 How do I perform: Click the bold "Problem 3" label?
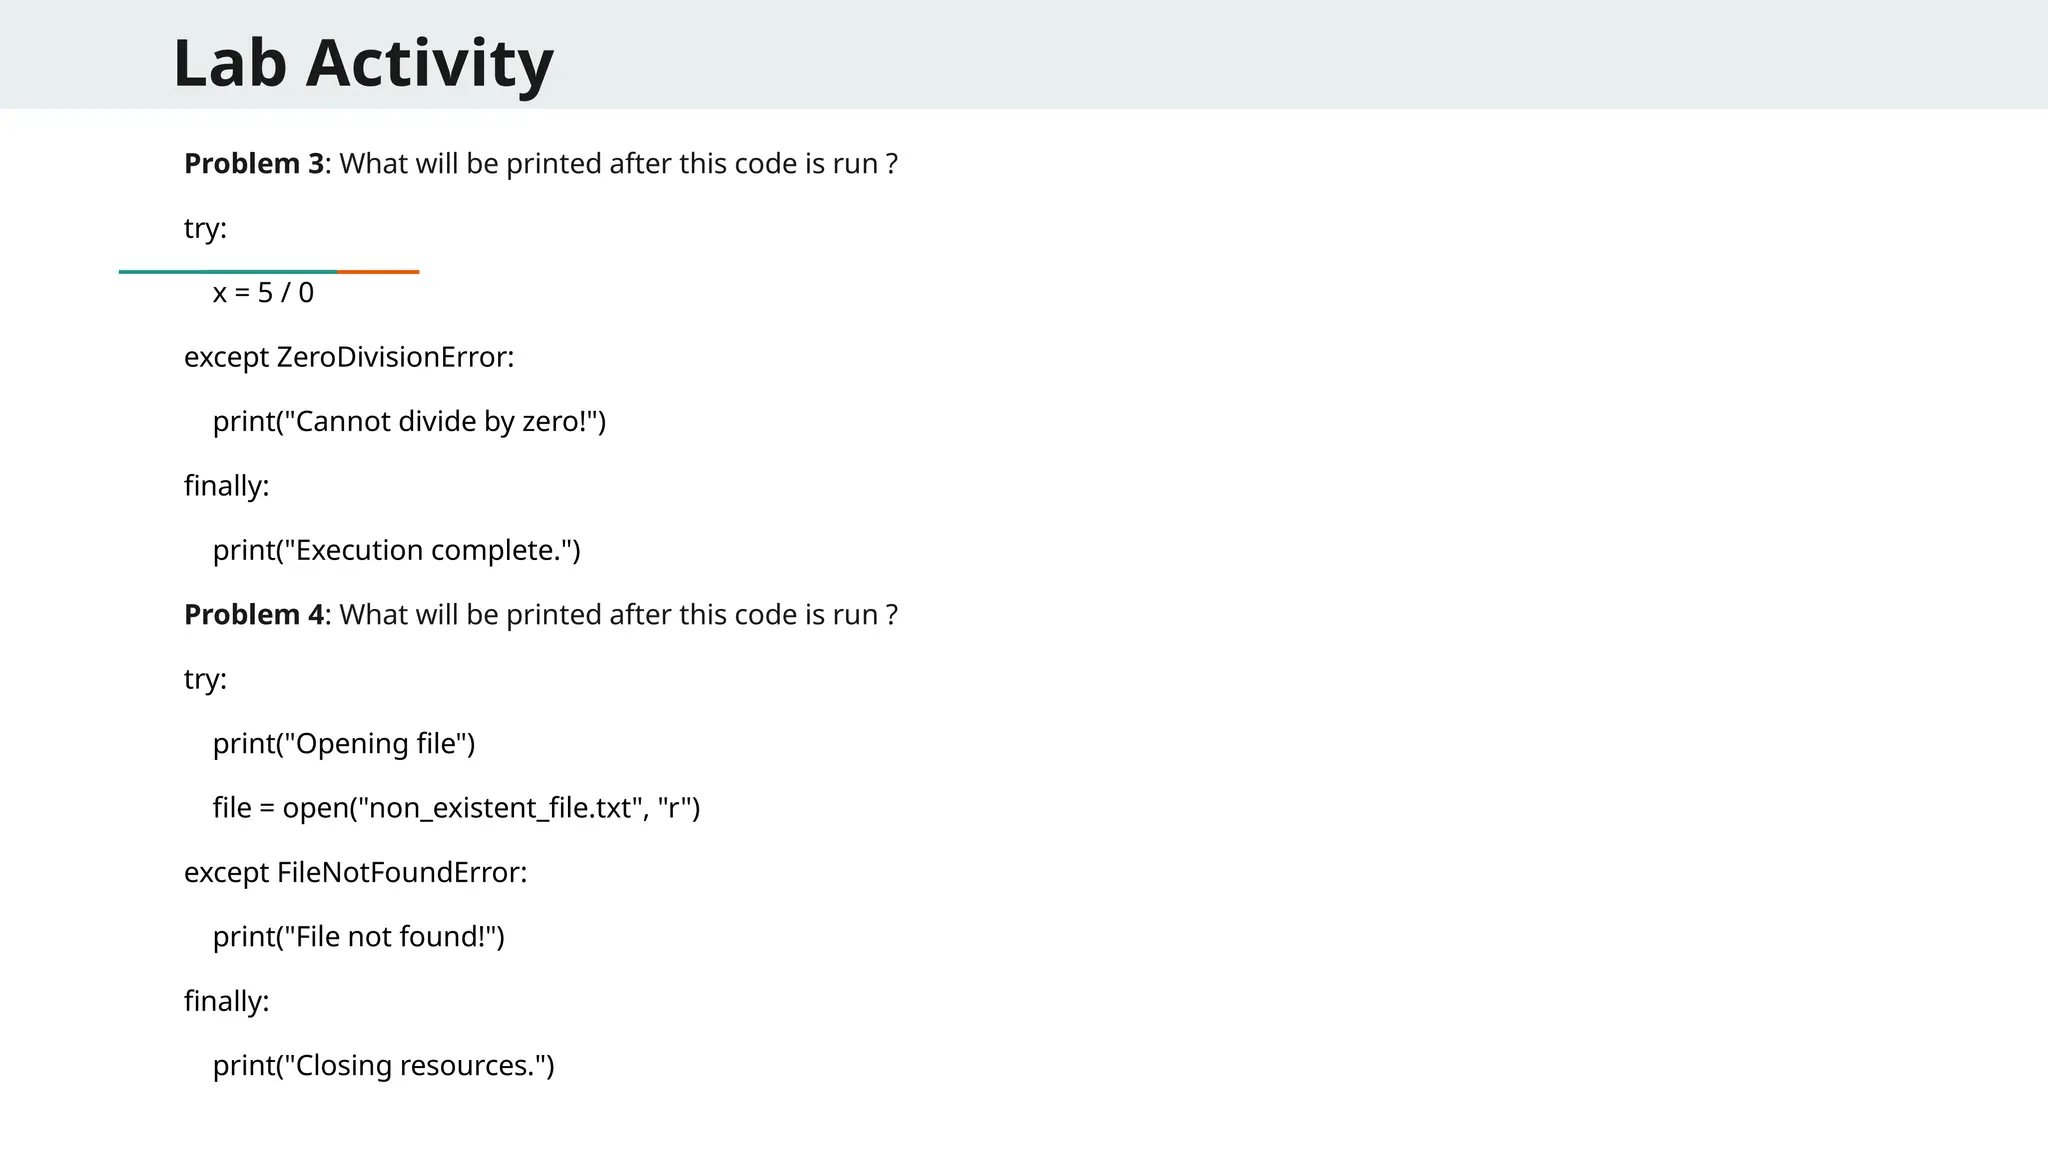click(x=254, y=164)
